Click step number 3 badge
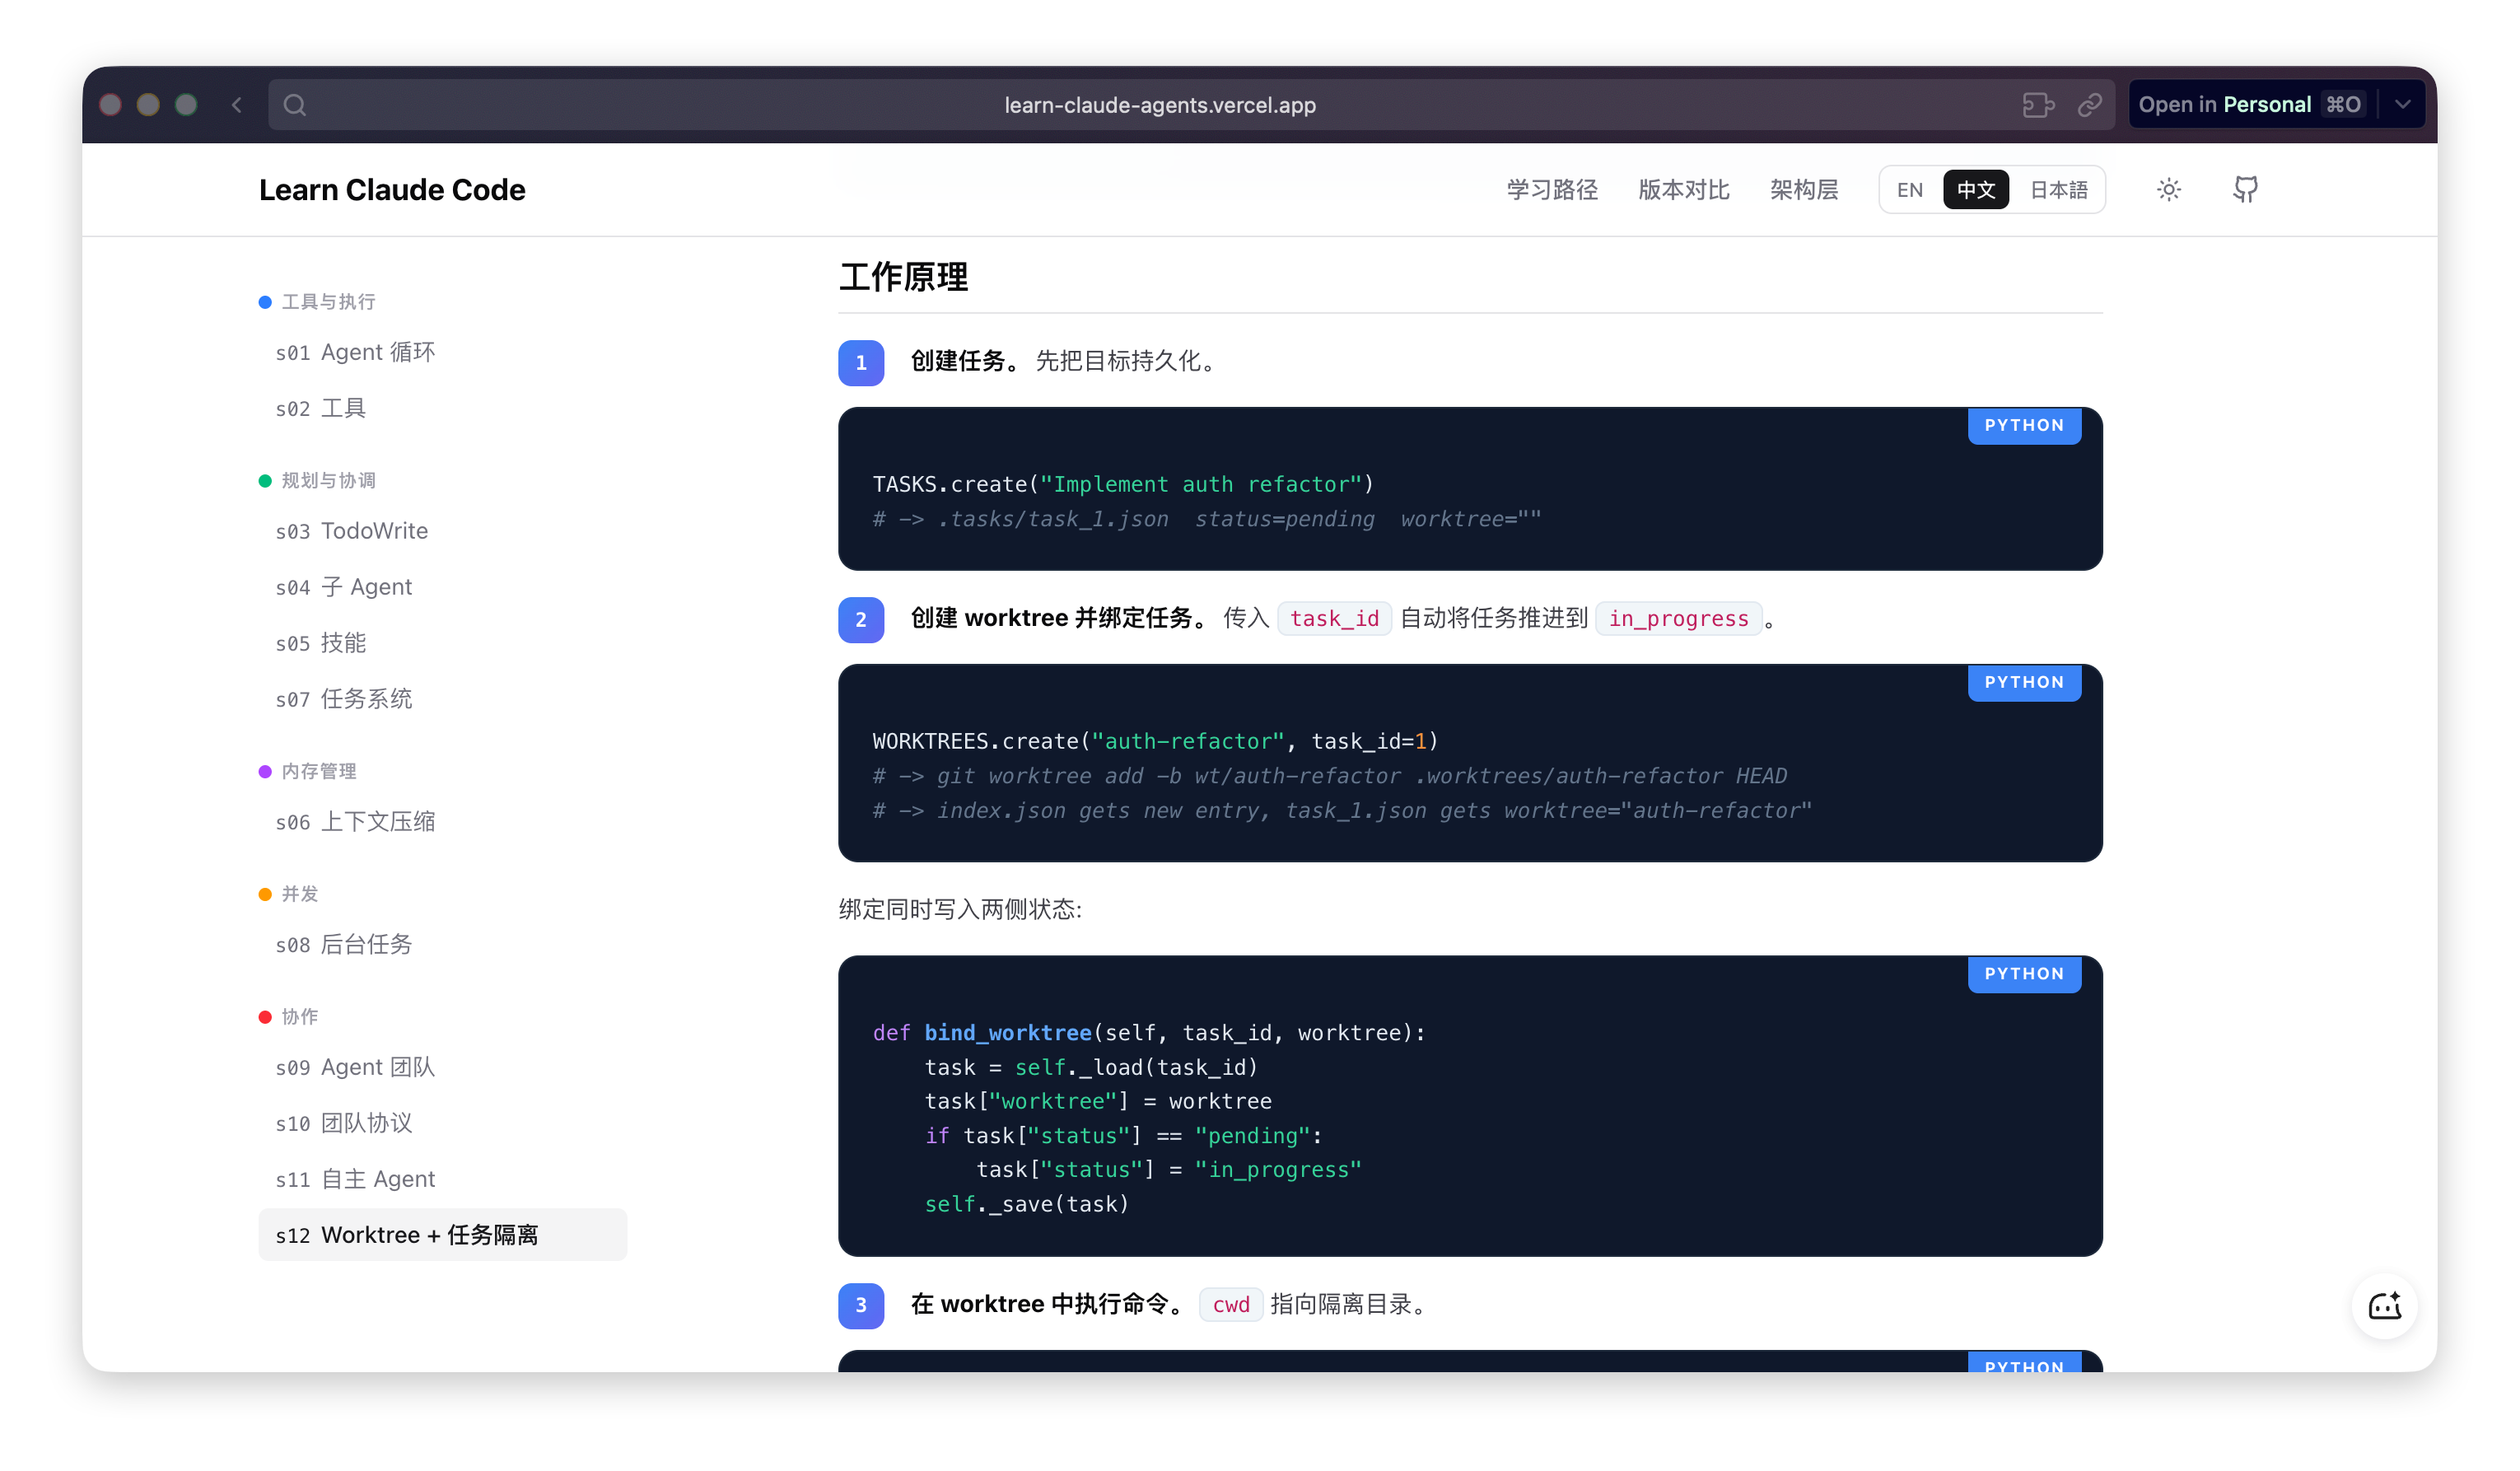The height and width of the screenshot is (1471, 2520). pyautogui.click(x=860, y=1305)
